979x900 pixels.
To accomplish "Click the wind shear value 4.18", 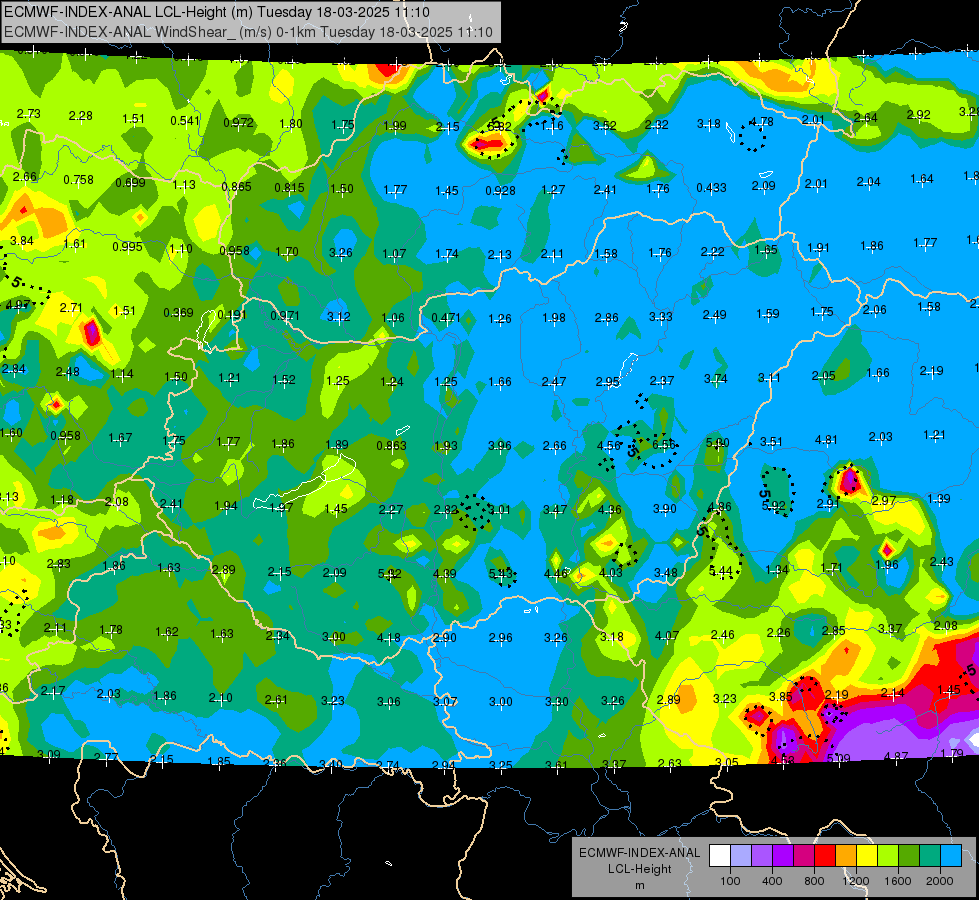I will pyautogui.click(x=389, y=638).
